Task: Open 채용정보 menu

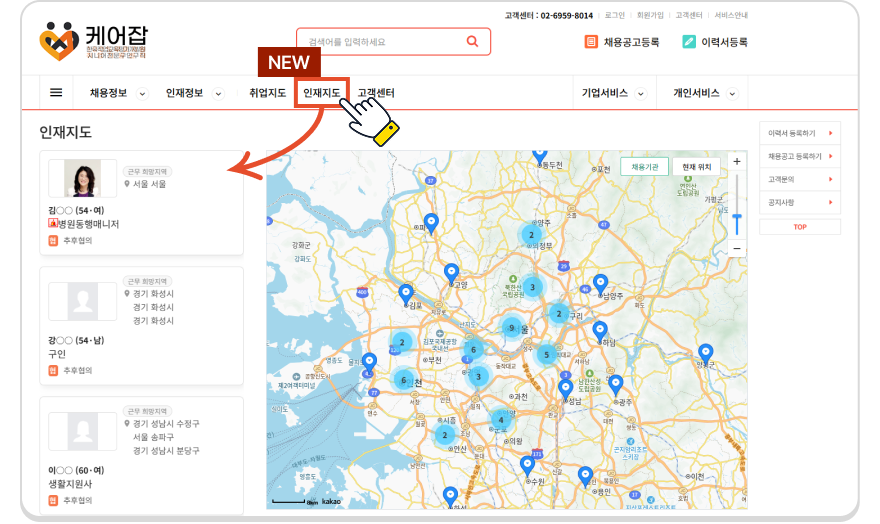Action: (x=108, y=93)
